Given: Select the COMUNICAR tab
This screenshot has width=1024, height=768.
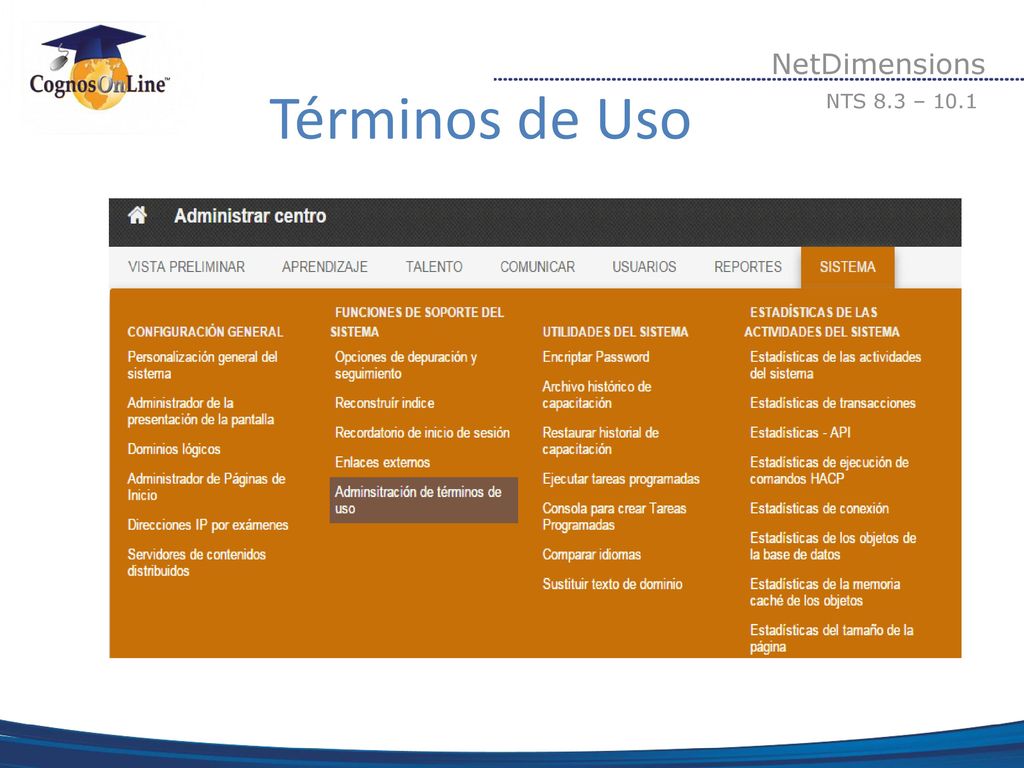Looking at the screenshot, I should click(537, 266).
